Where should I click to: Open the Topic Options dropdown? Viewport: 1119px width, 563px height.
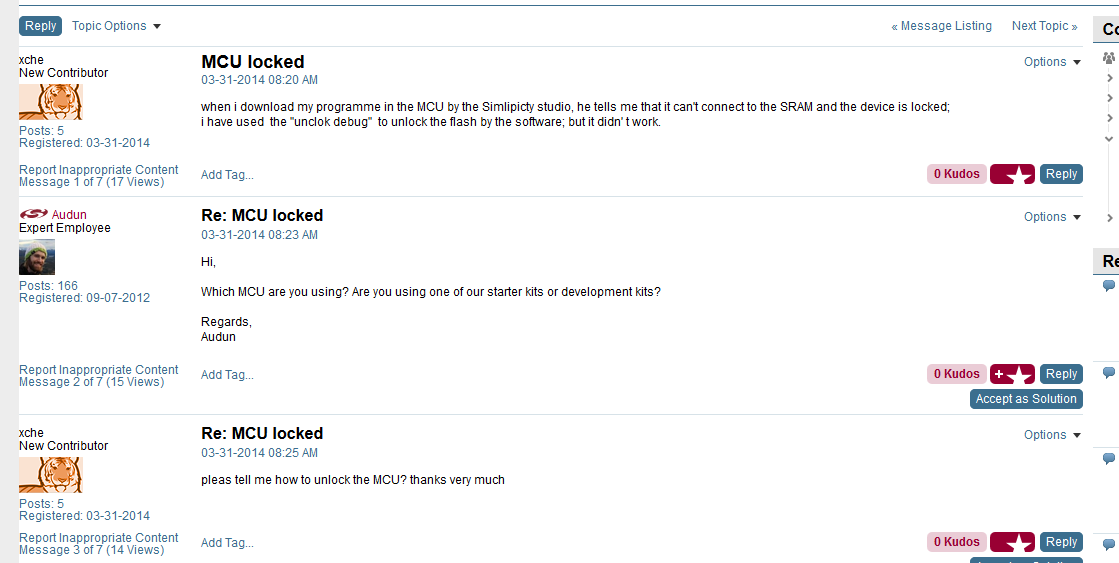tap(116, 26)
